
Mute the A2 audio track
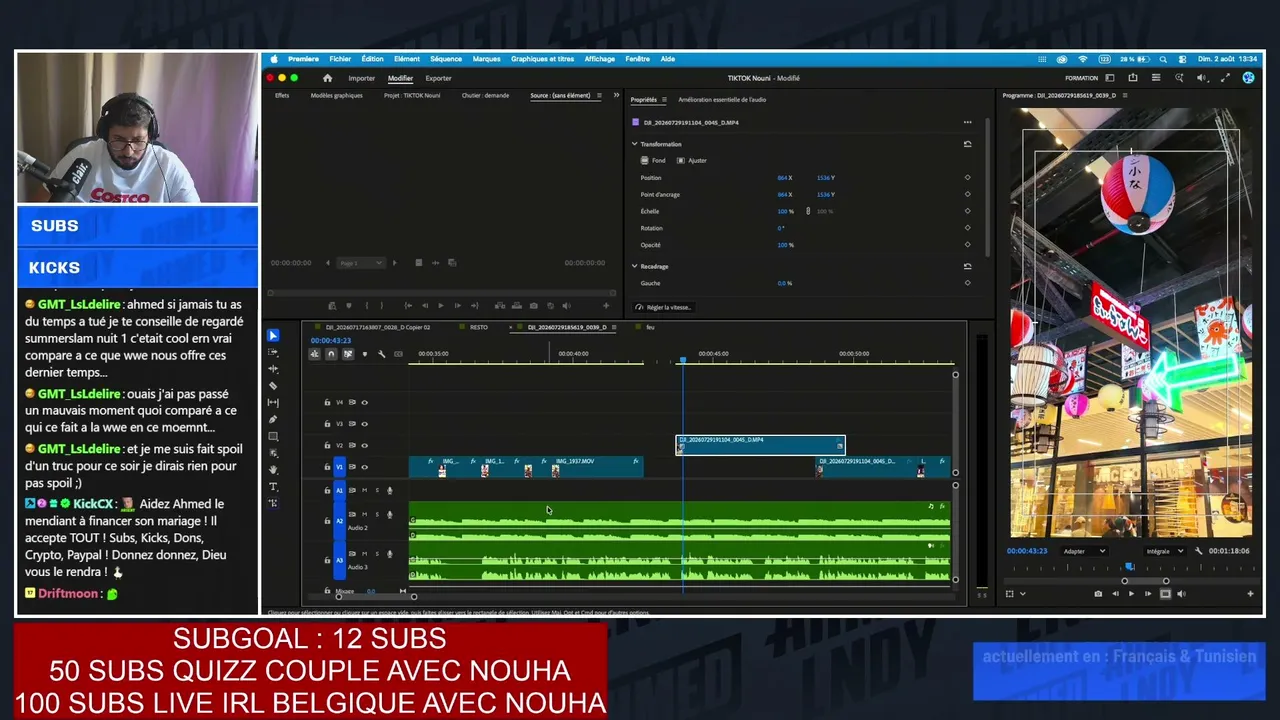[364, 514]
